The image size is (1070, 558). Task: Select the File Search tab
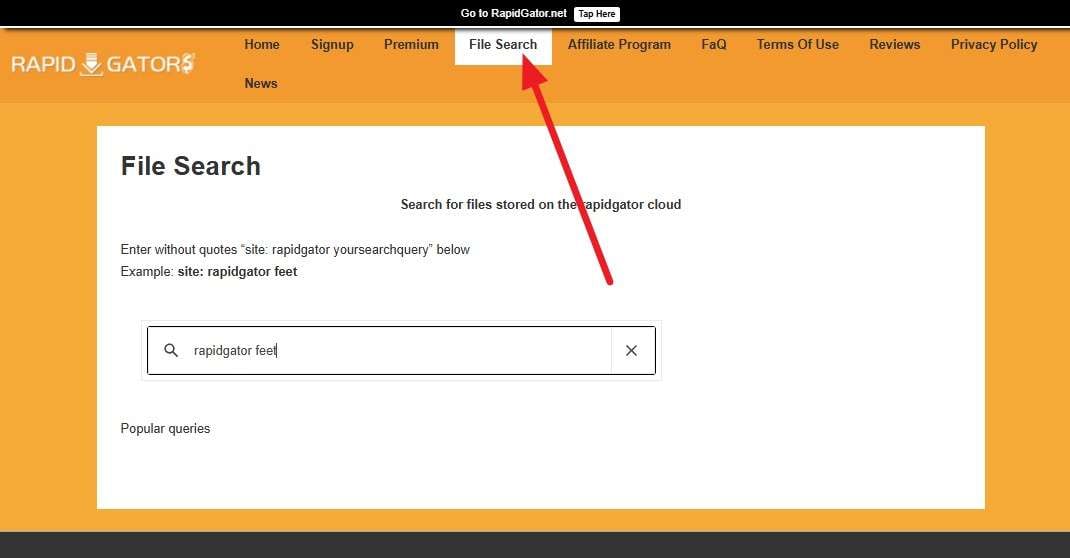click(x=503, y=45)
